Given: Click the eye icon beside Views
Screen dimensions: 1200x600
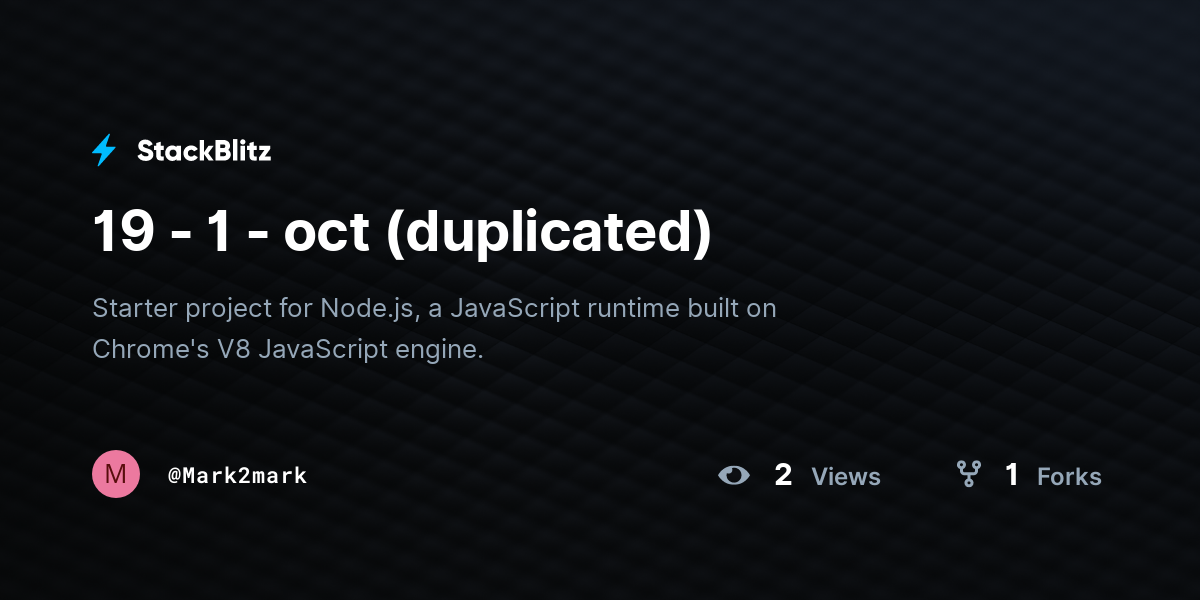Looking at the screenshot, I should pyautogui.click(x=734, y=475).
